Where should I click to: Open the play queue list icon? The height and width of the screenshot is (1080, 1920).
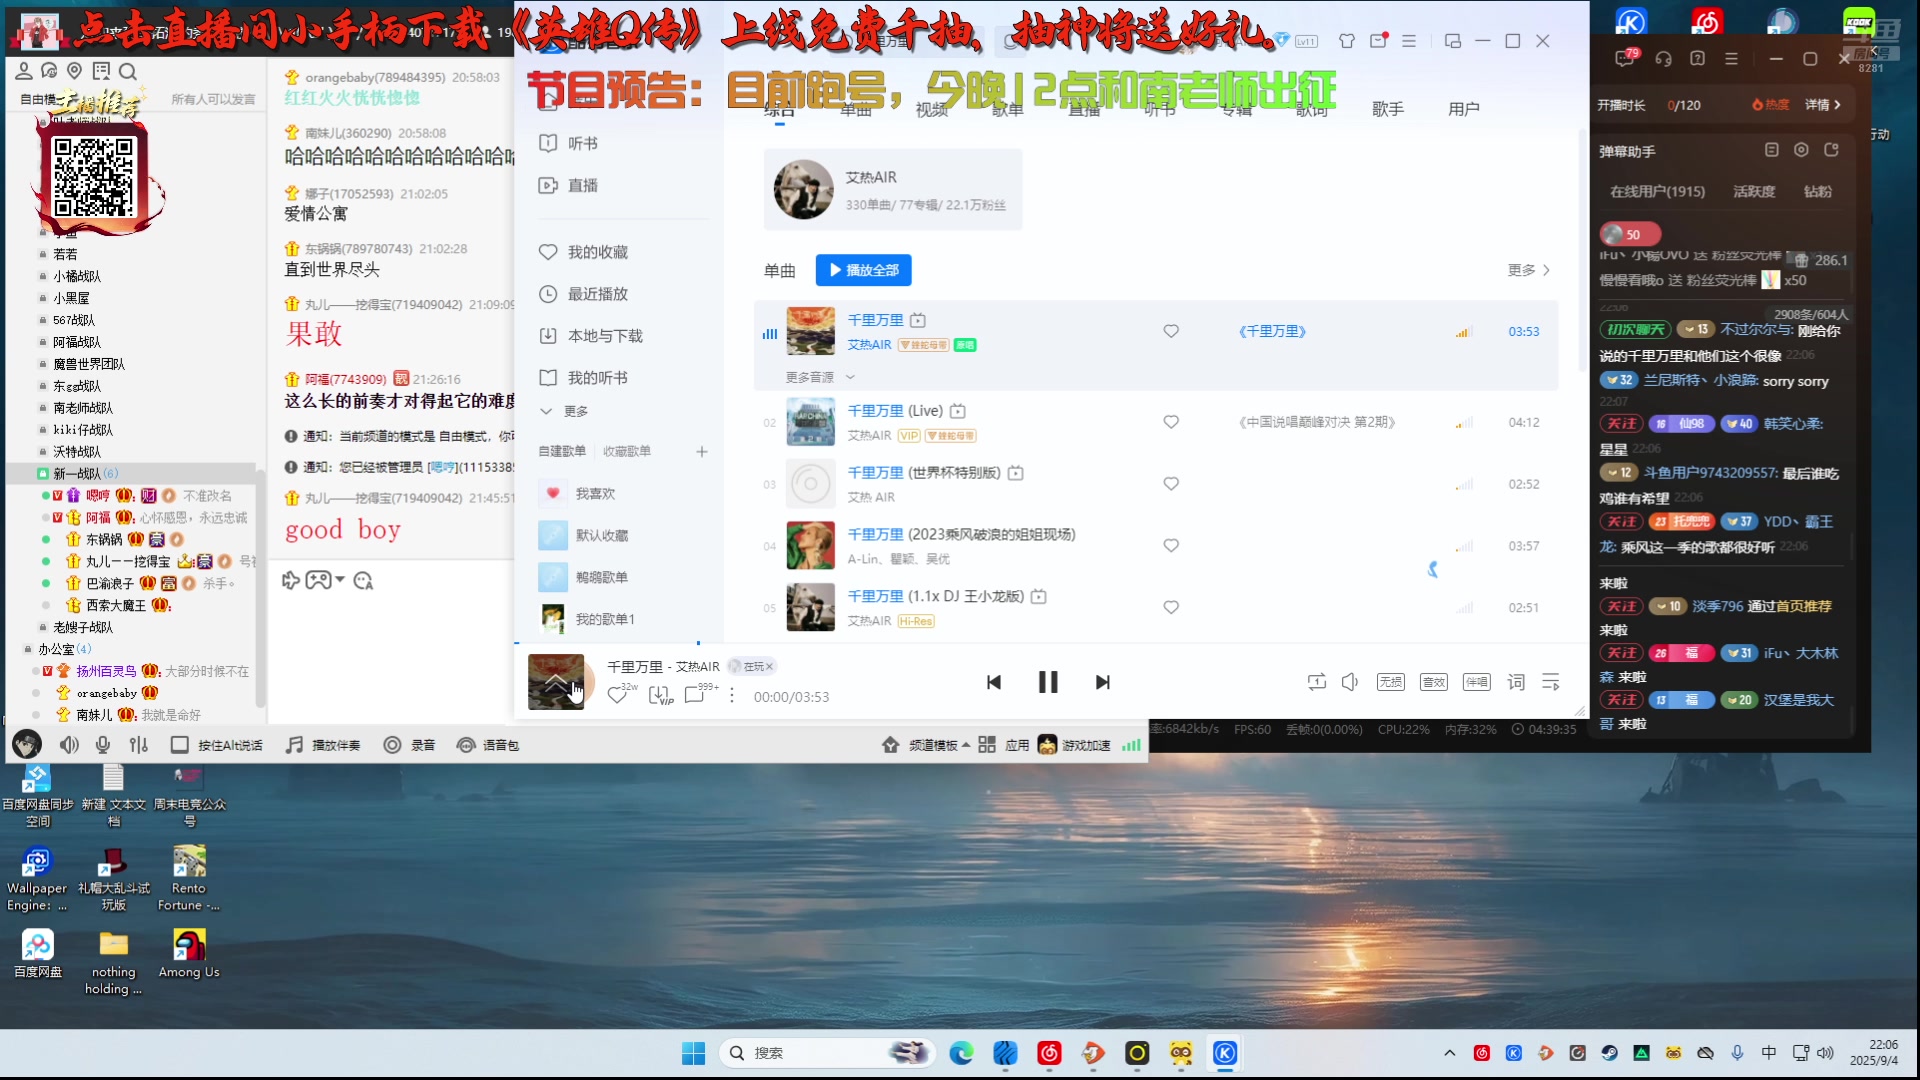point(1551,682)
